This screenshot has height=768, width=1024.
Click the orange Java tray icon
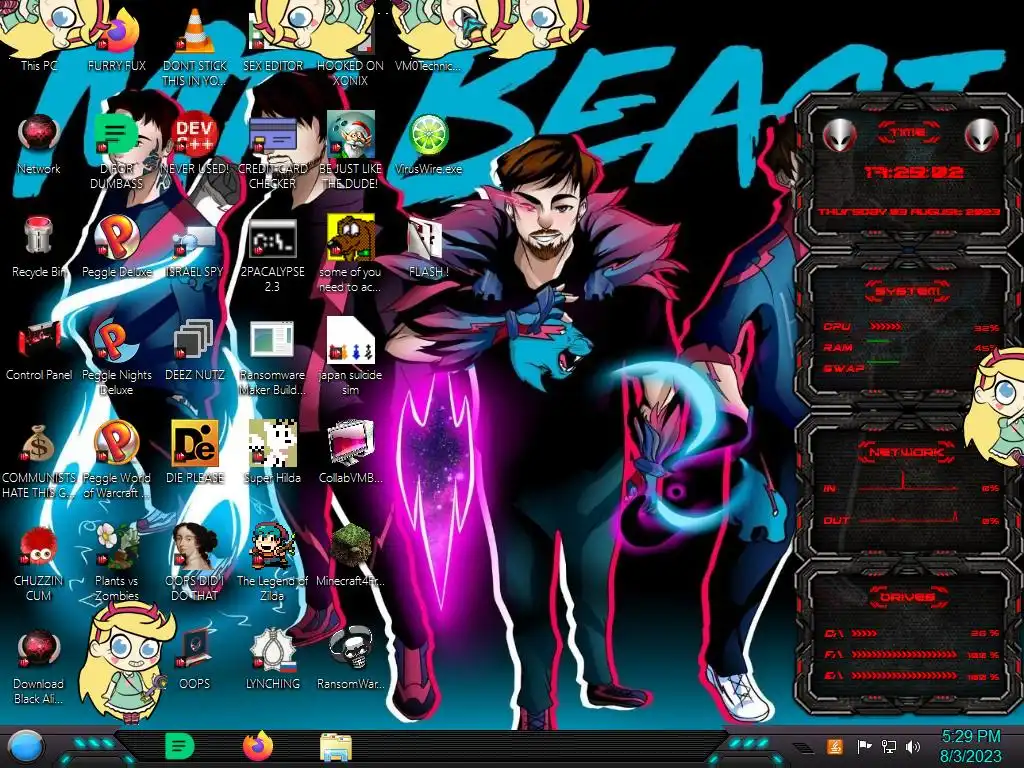click(x=835, y=746)
